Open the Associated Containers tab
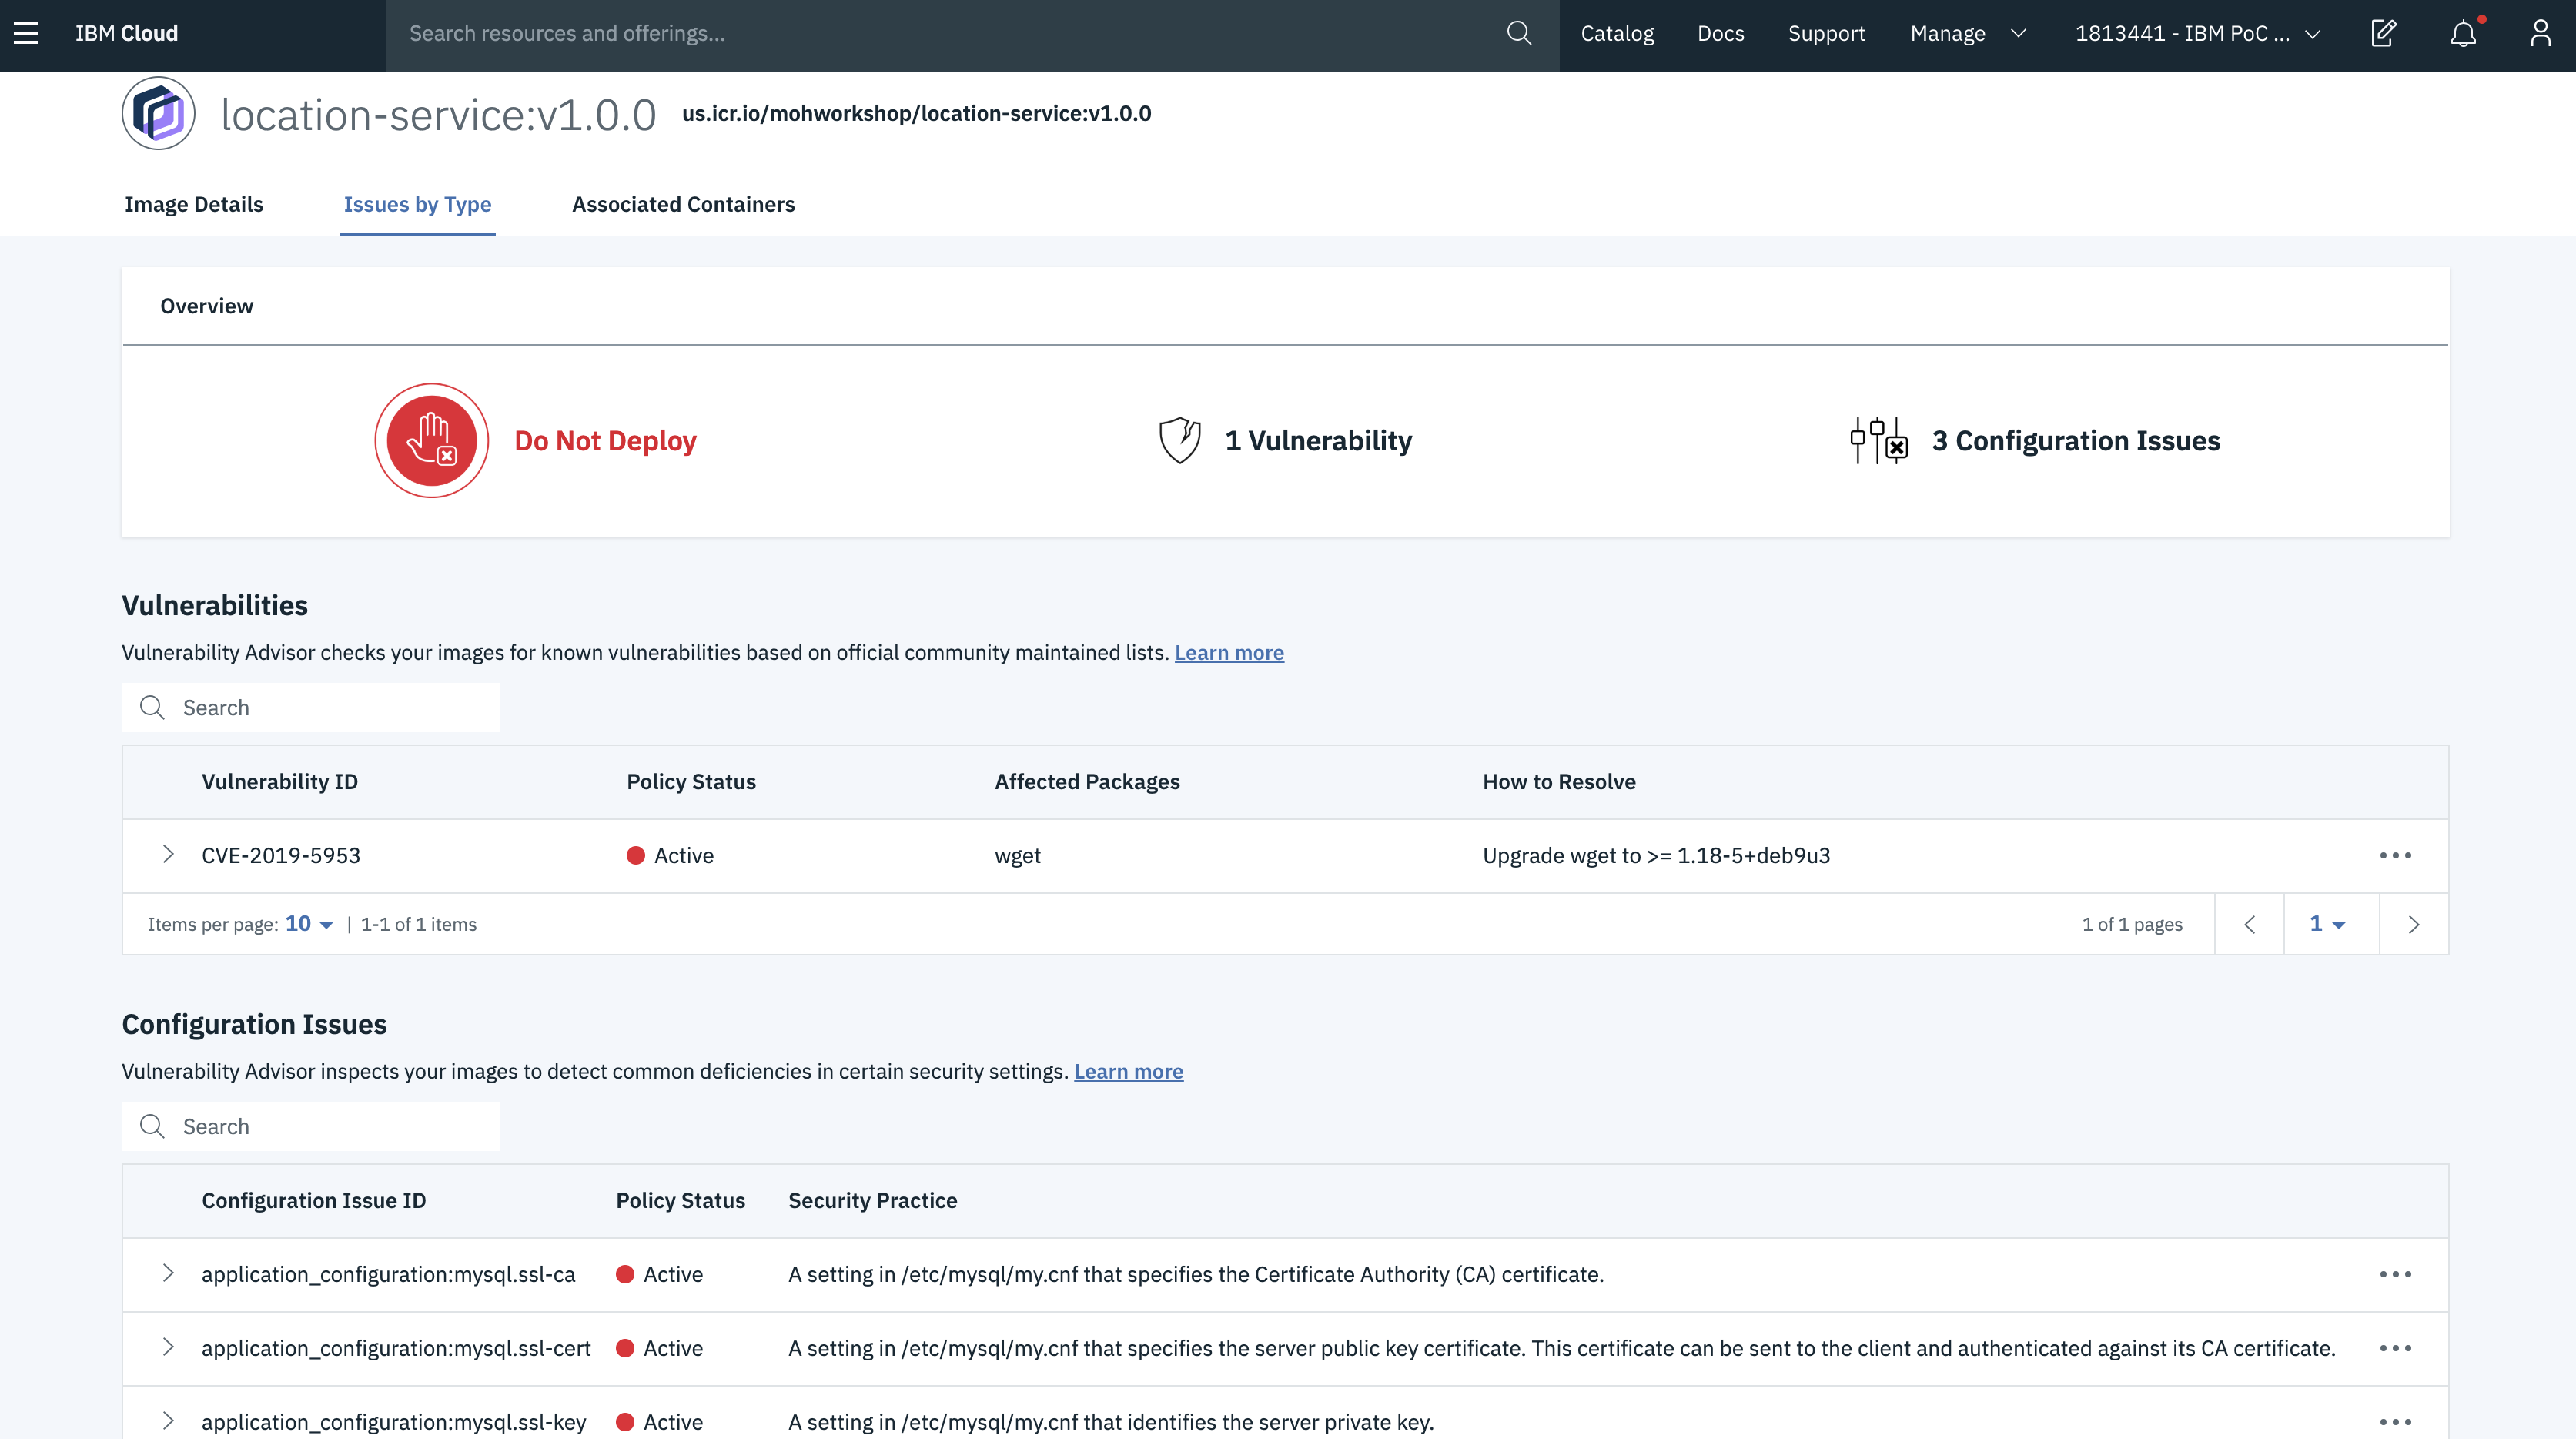The width and height of the screenshot is (2576, 1439). [x=683, y=205]
